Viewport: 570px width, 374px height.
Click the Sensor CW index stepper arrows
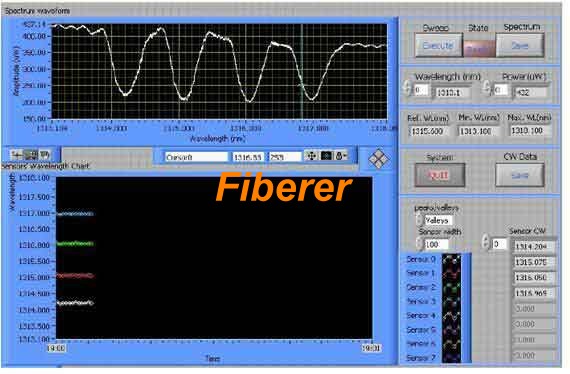coord(486,243)
